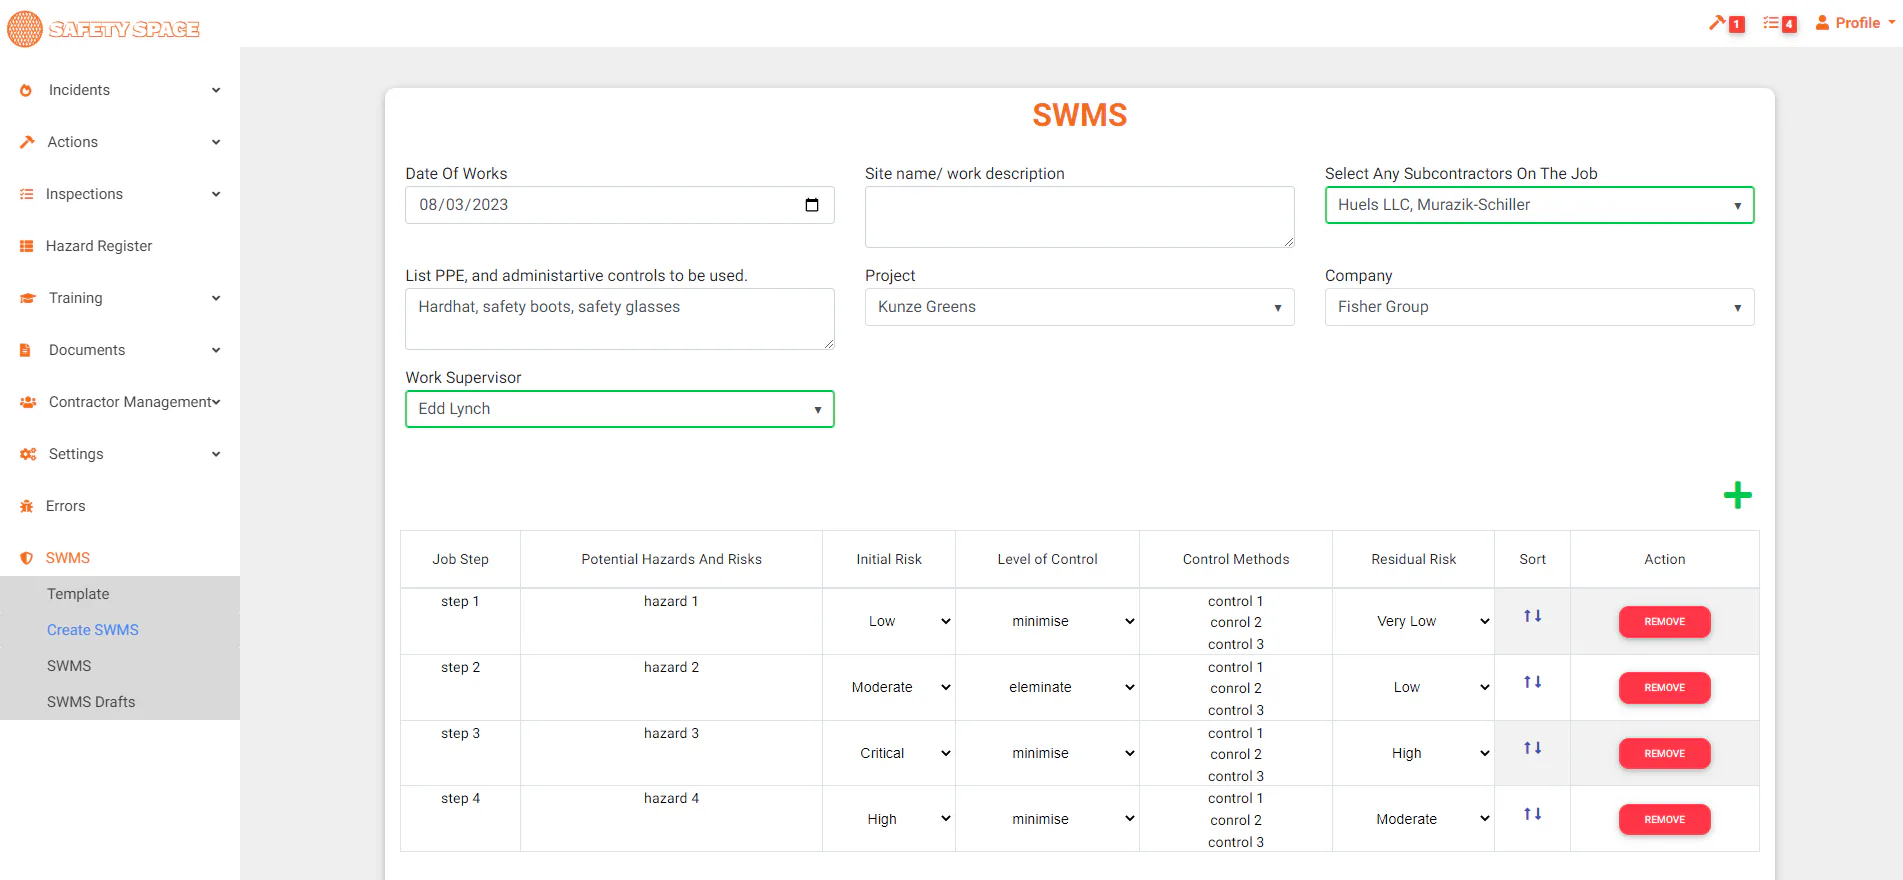
Task: Open the Company dropdown showing Fisher Group
Action: point(1540,307)
